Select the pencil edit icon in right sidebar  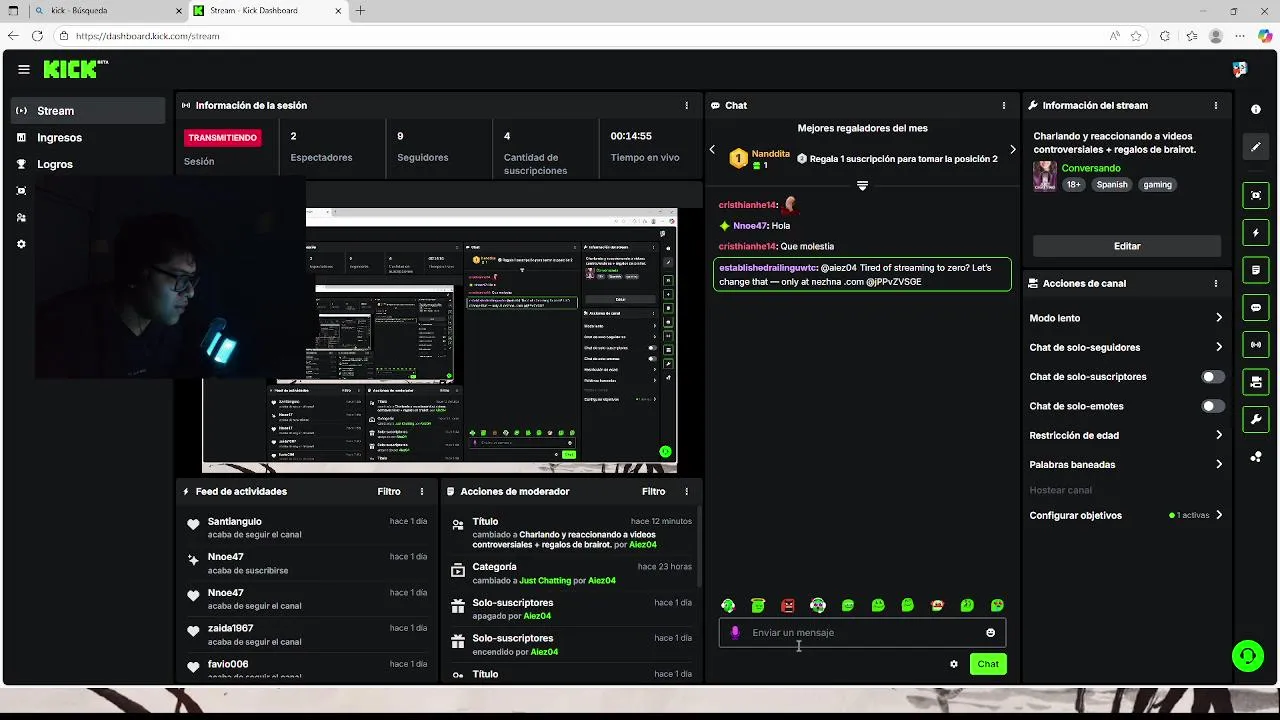tap(1256, 147)
